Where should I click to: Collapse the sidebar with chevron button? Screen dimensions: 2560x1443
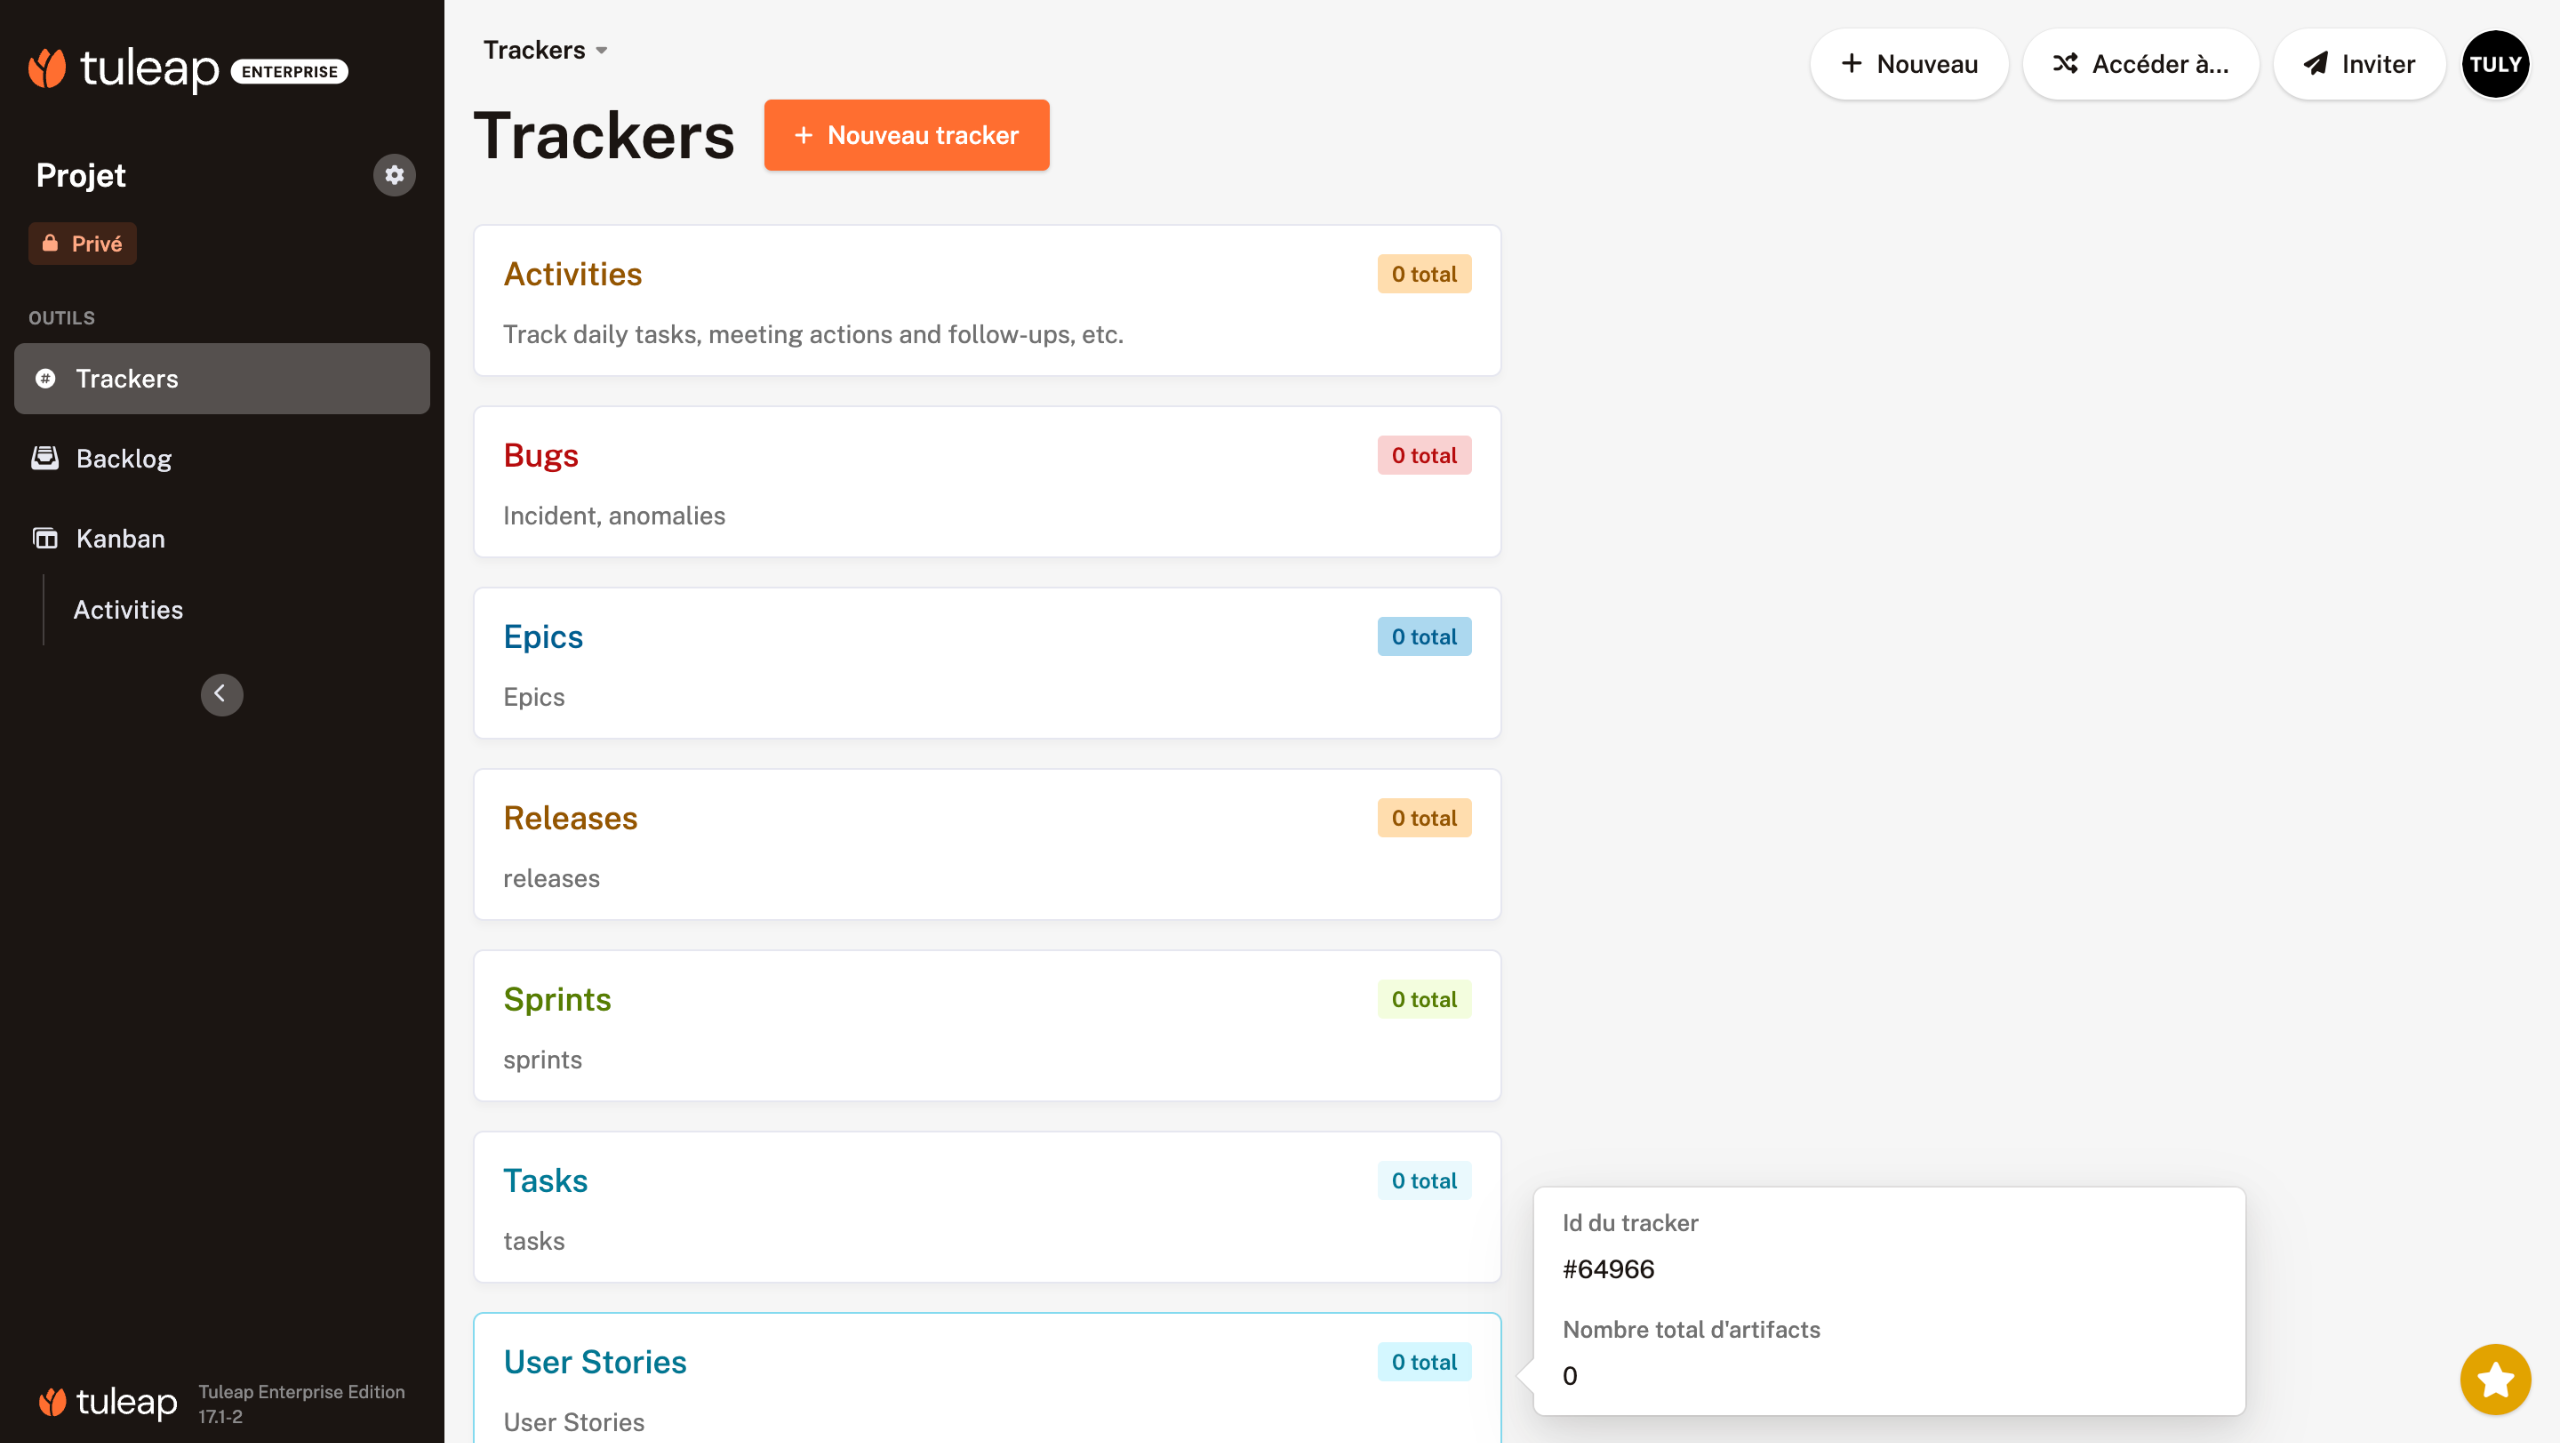coord(221,694)
